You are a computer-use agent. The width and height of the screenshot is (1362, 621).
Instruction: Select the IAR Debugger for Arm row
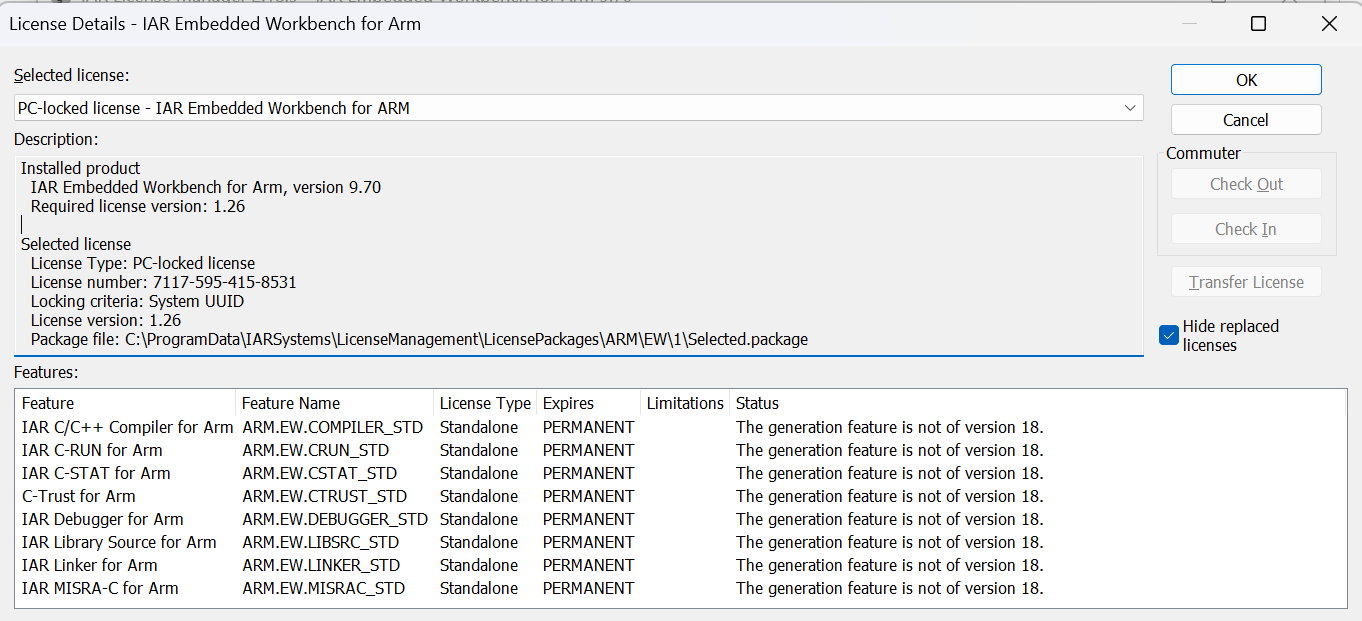pyautogui.click(x=102, y=519)
